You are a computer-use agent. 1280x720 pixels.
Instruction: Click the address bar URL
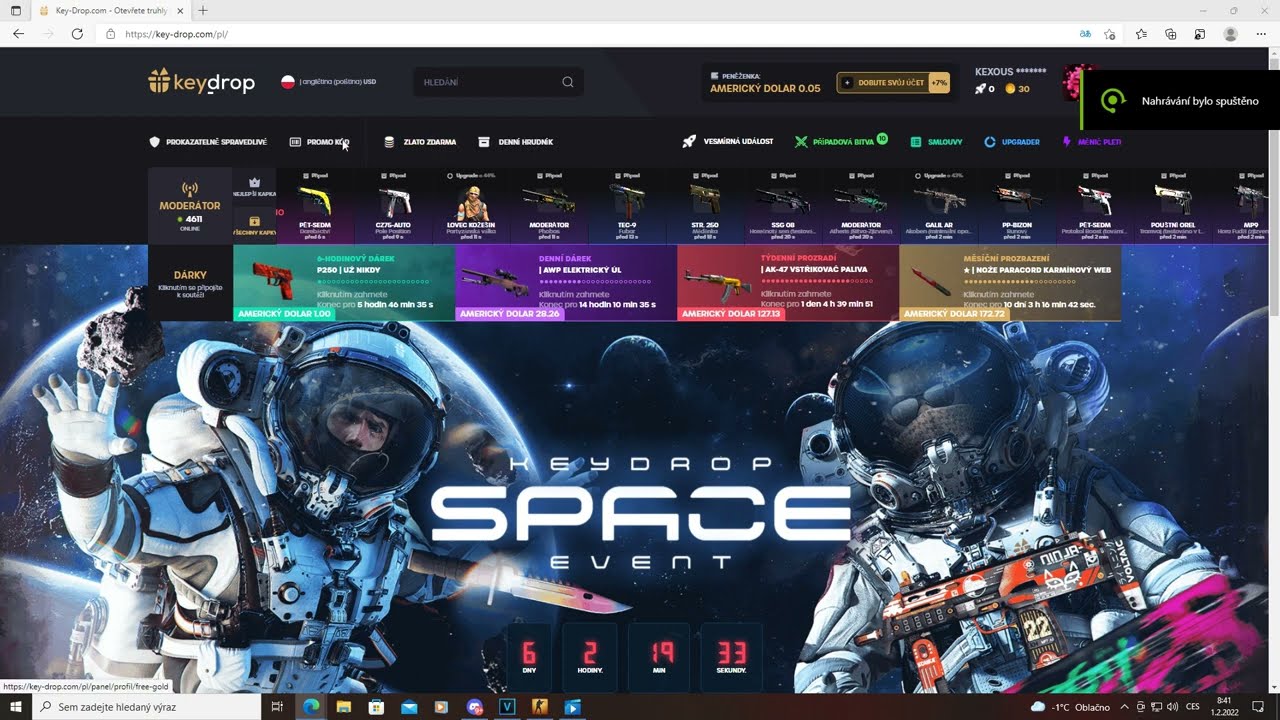[177, 34]
